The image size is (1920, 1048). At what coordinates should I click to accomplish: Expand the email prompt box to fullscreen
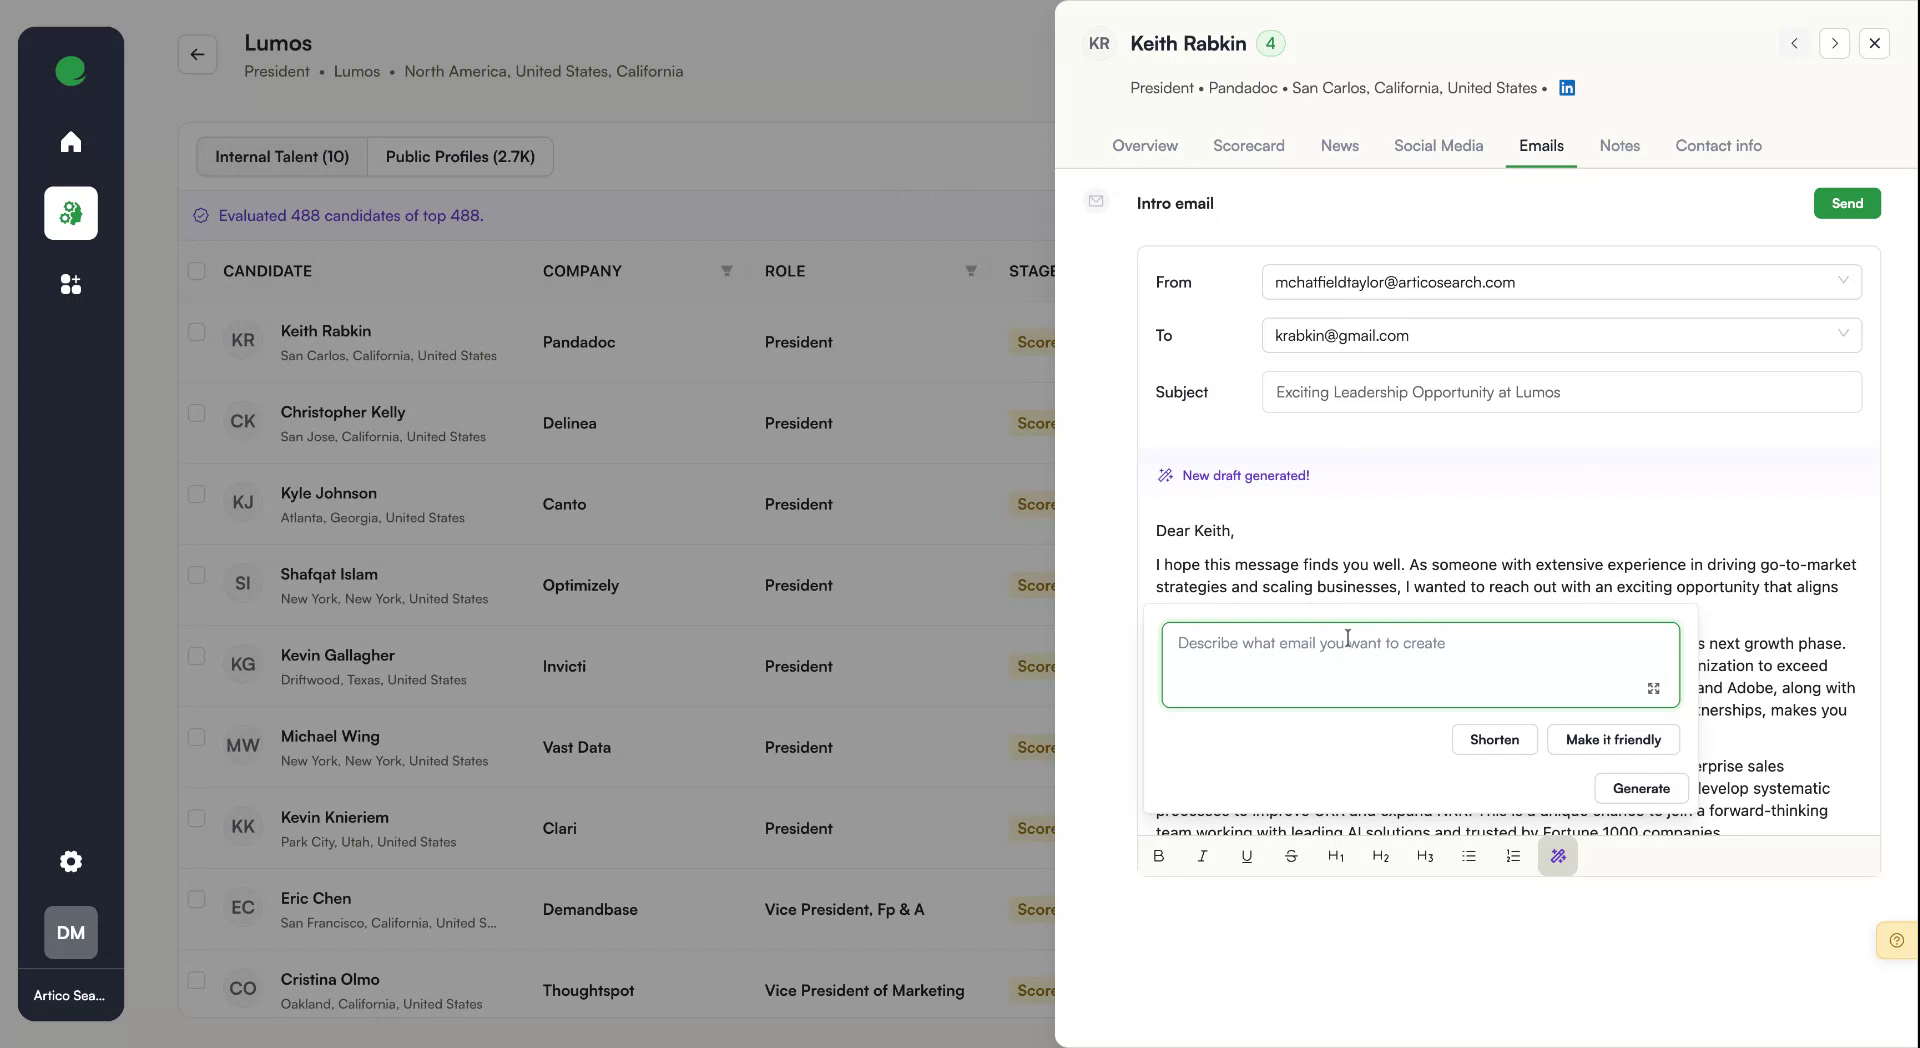pyautogui.click(x=1653, y=688)
